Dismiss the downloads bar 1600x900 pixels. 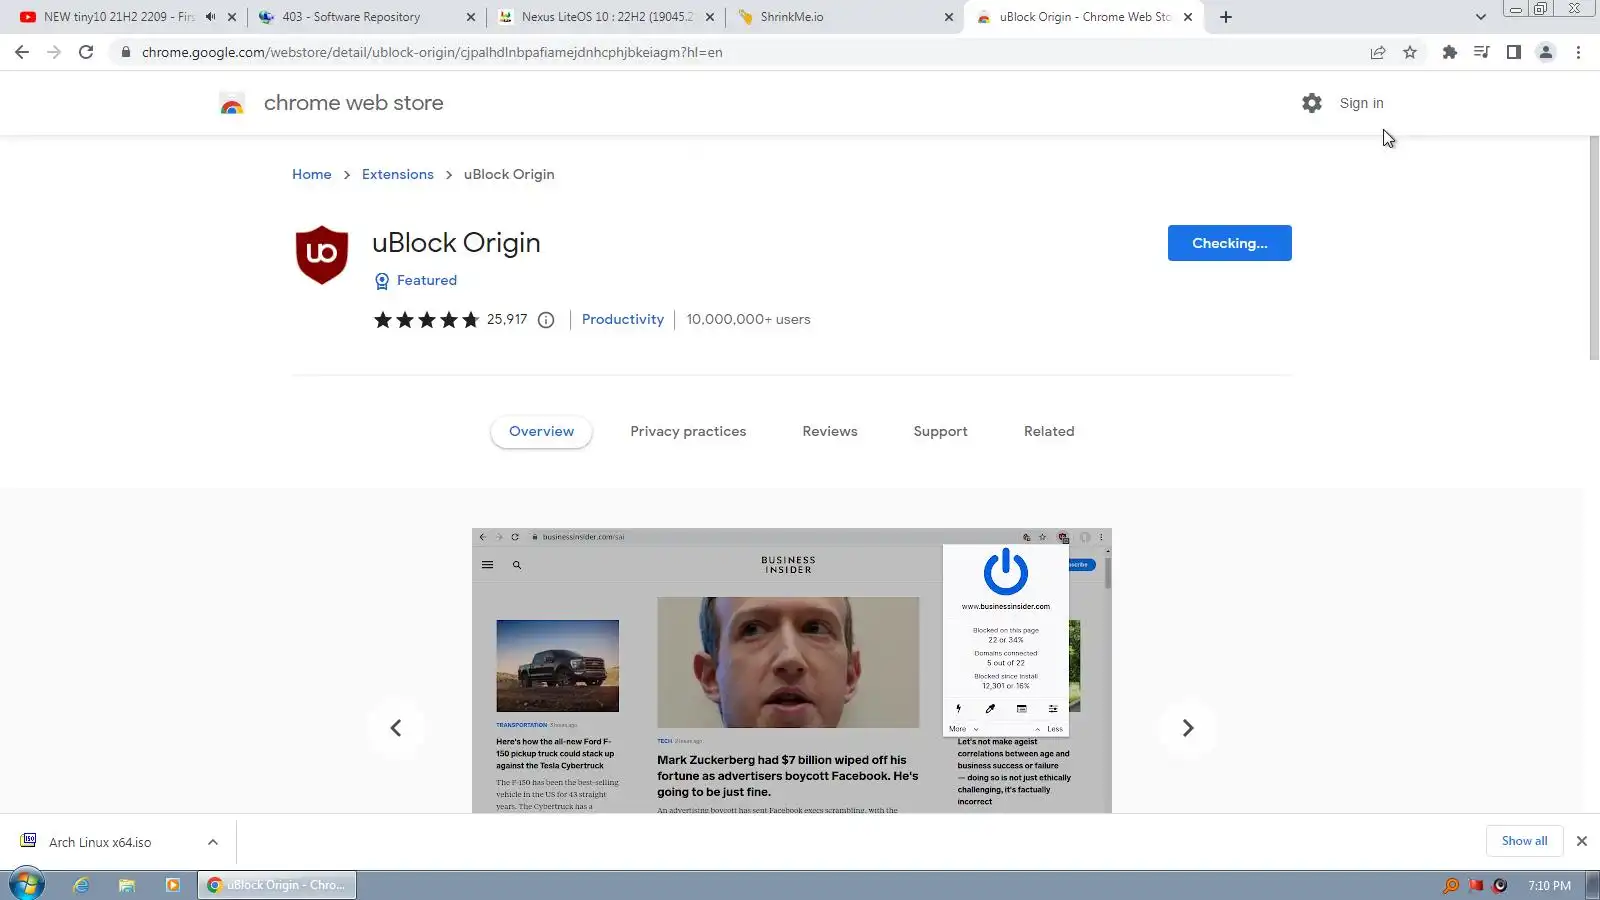click(x=1582, y=841)
